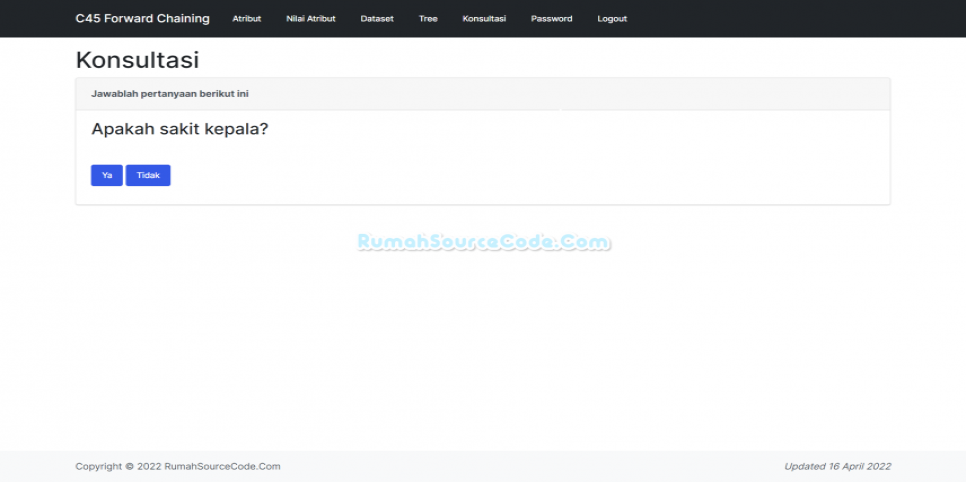Open the Password menu item

click(551, 19)
